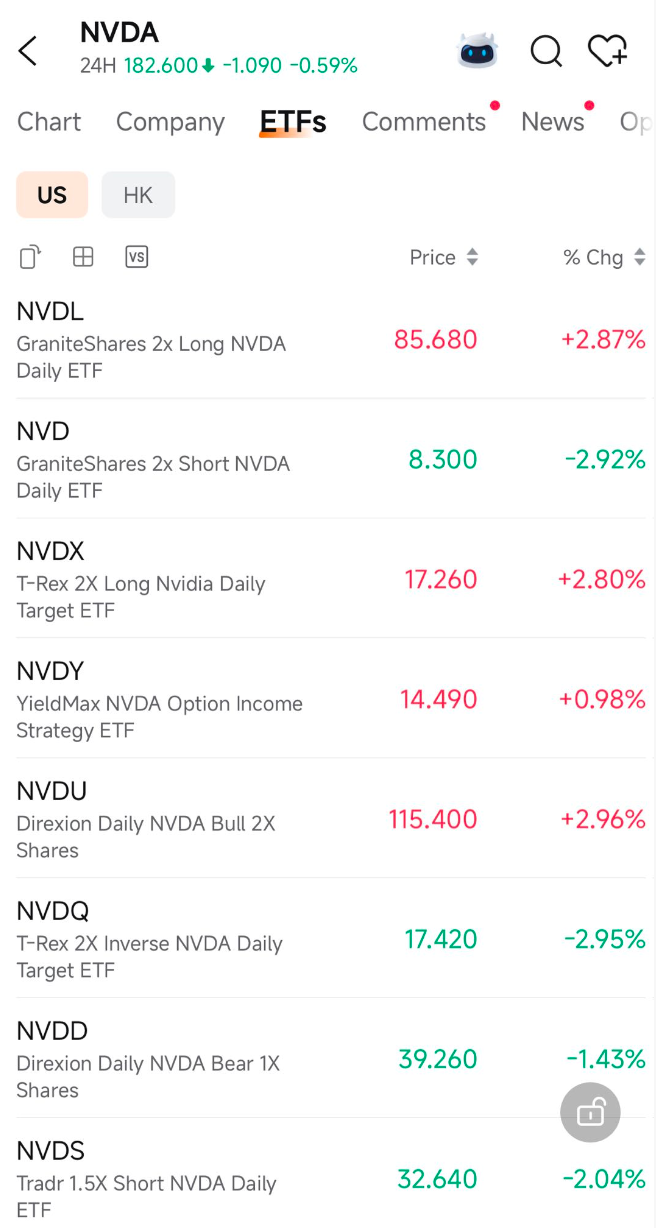Tap the rotate screen layout icon
Screen dimensions: 656x1228
30,258
